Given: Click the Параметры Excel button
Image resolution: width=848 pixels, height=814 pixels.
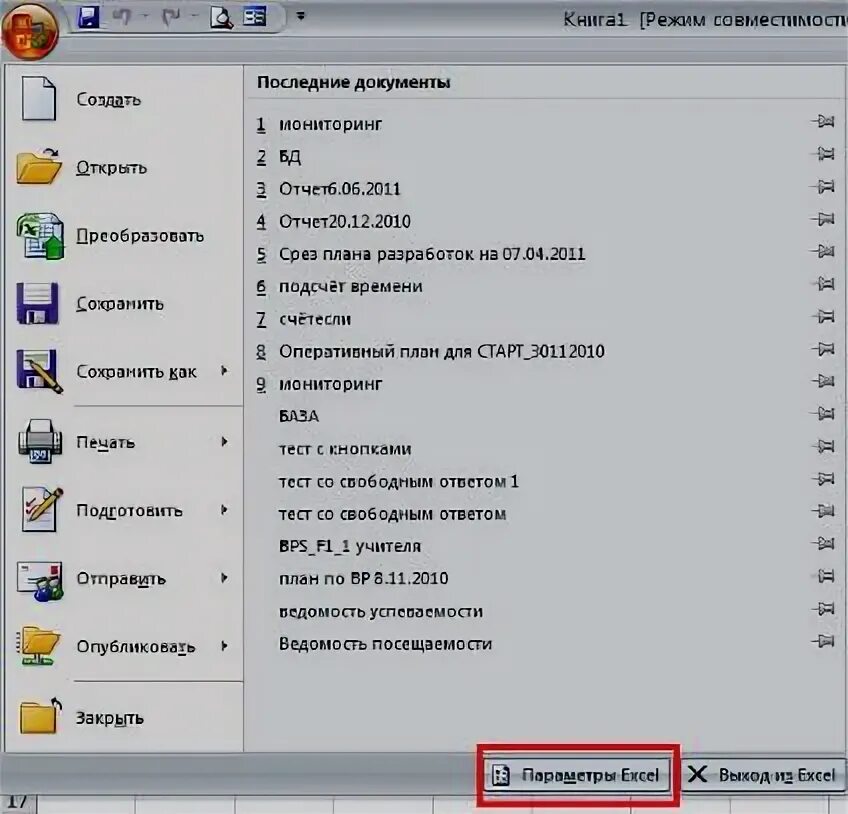Looking at the screenshot, I should coord(577,775).
